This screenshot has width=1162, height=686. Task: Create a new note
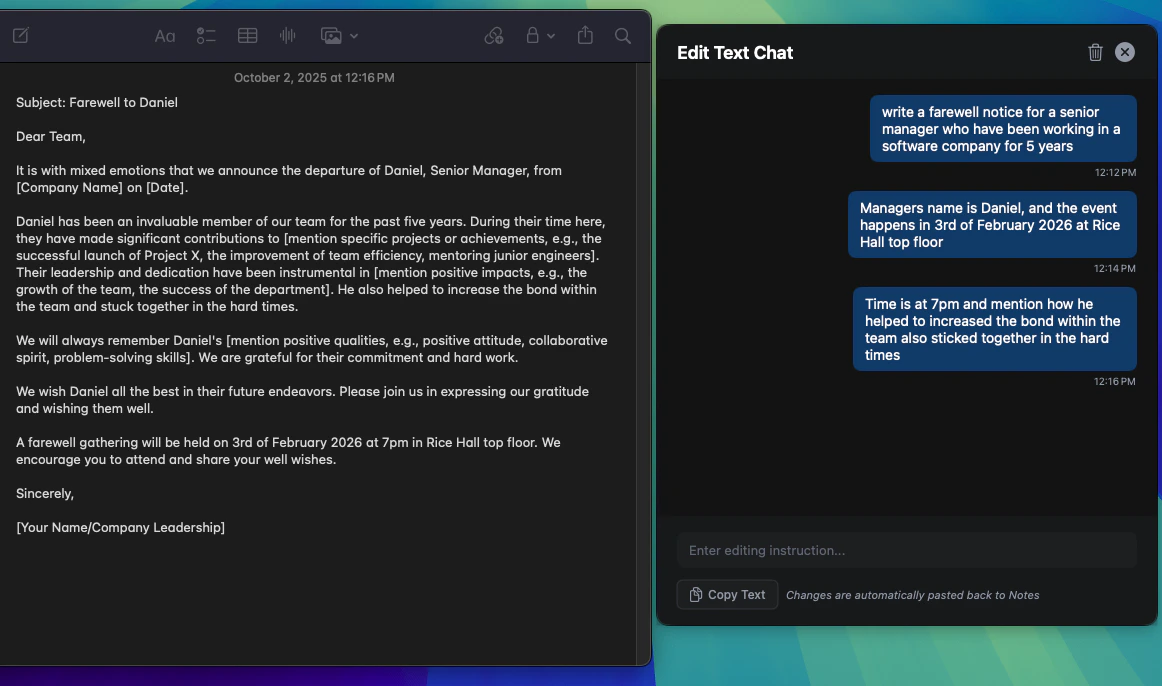click(x=22, y=35)
